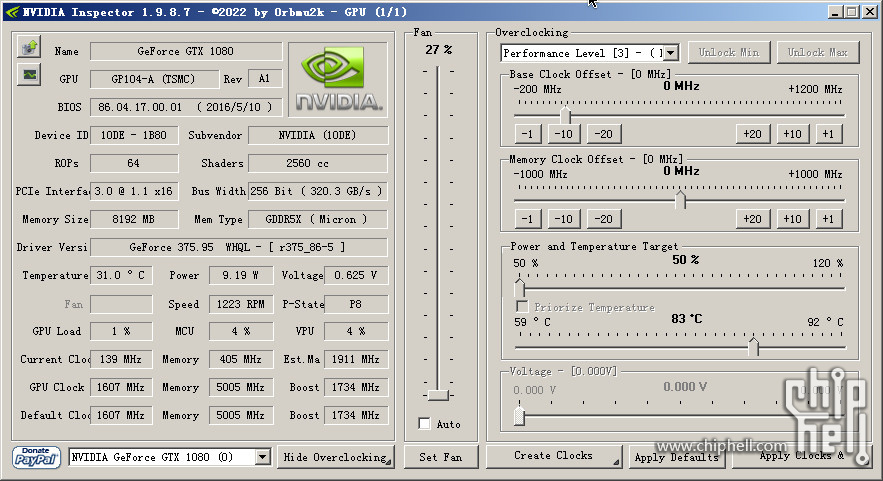The image size is (883, 481).
Task: Click Memory Clock Offset -1 button
Action: [x=528, y=219]
